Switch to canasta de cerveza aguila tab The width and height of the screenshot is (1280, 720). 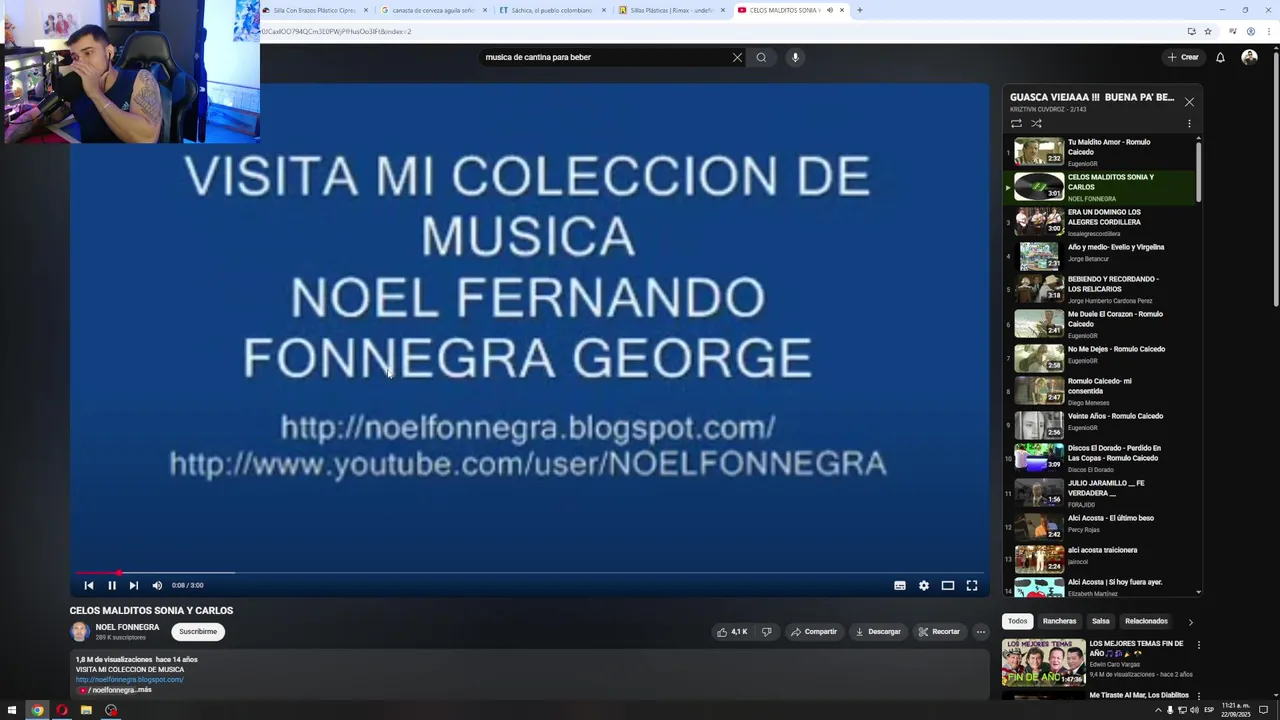pos(434,10)
